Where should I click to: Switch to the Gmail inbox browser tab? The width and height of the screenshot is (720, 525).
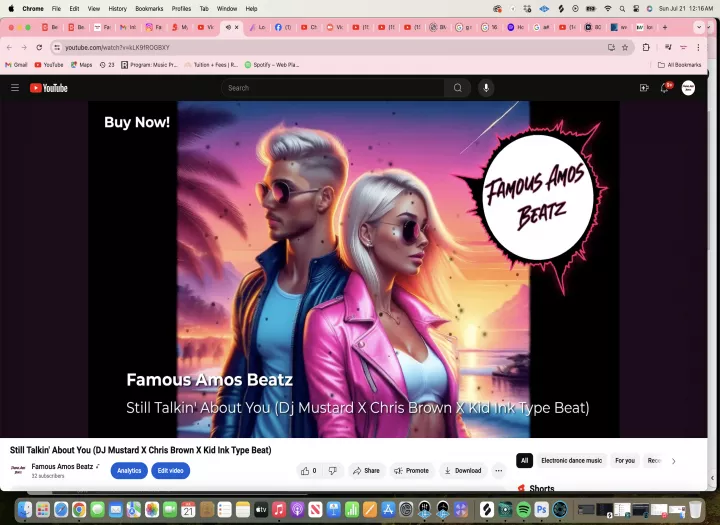click(x=128, y=28)
